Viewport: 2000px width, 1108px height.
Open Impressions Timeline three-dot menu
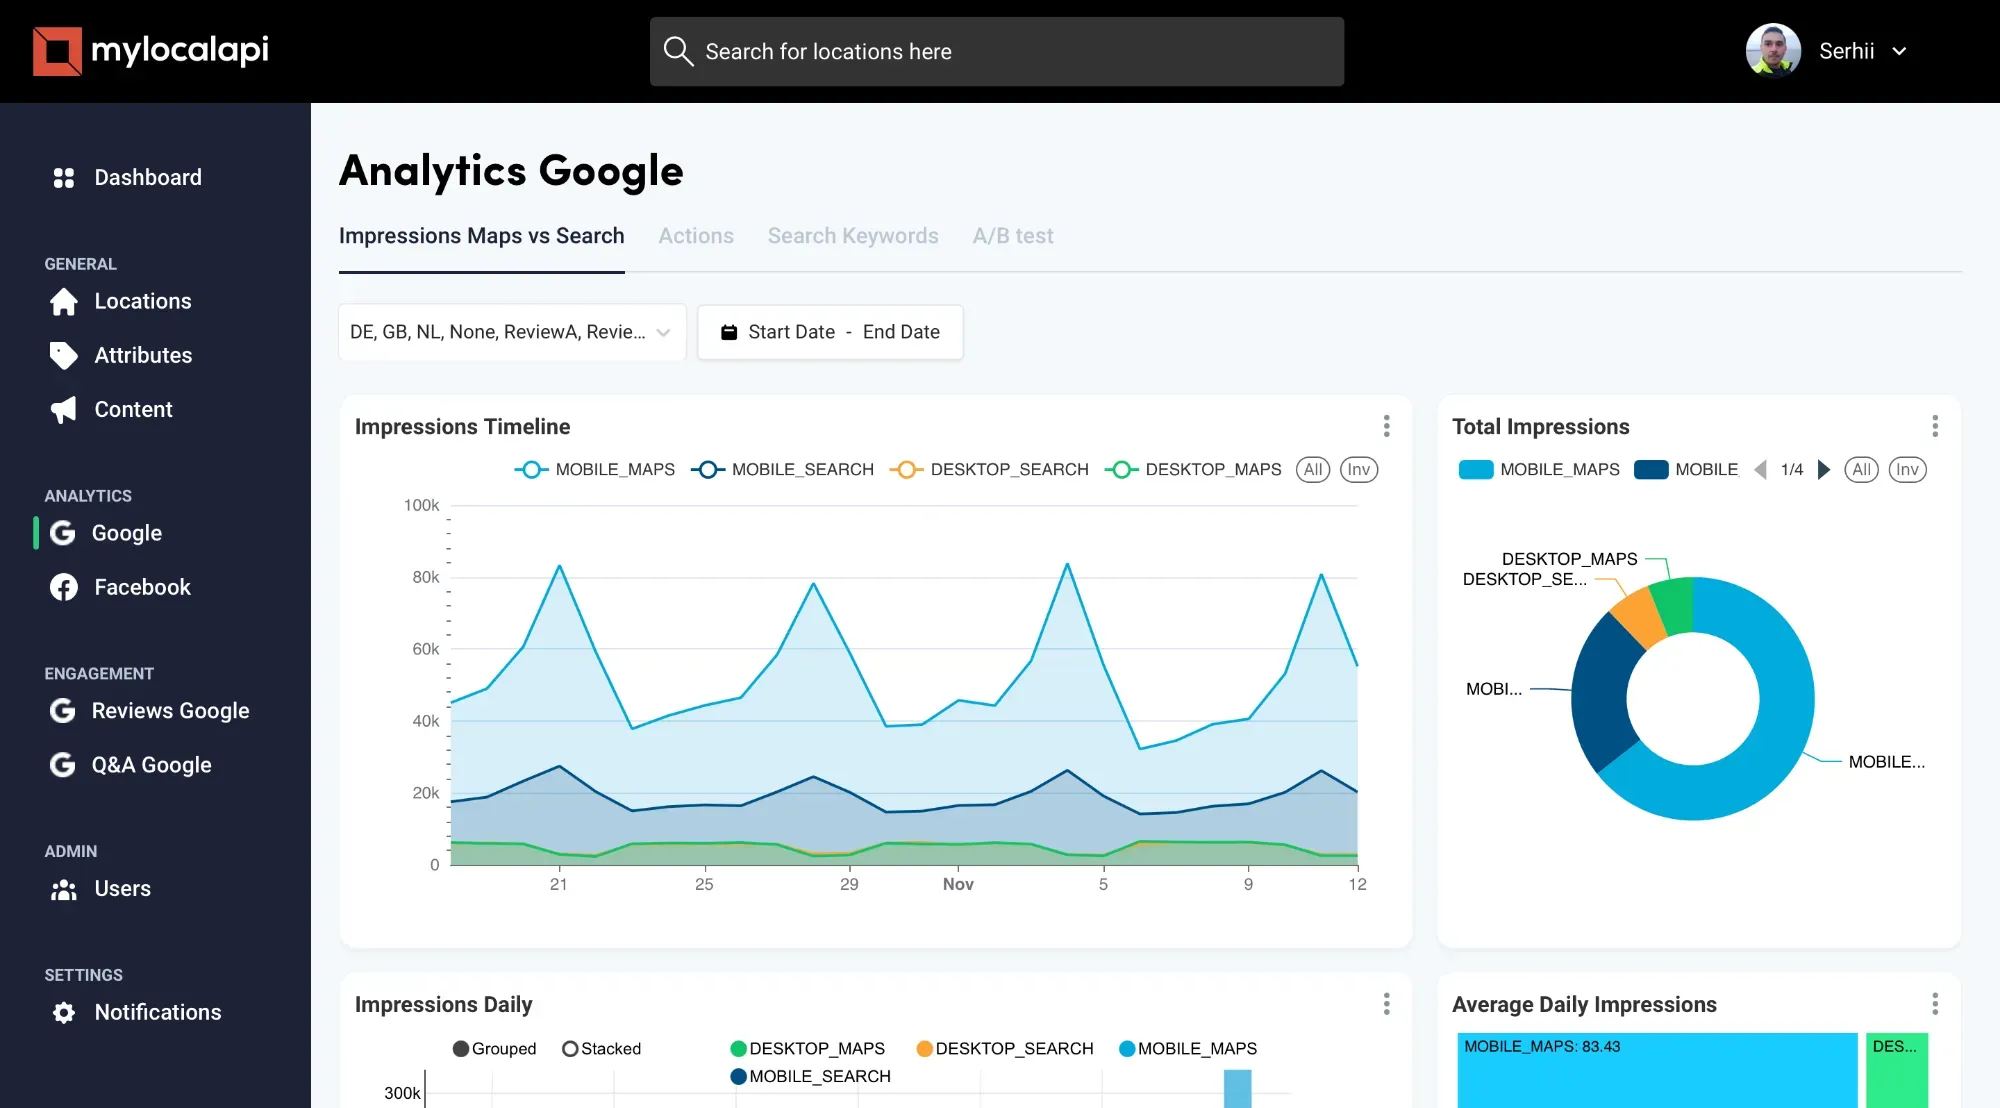point(1386,426)
